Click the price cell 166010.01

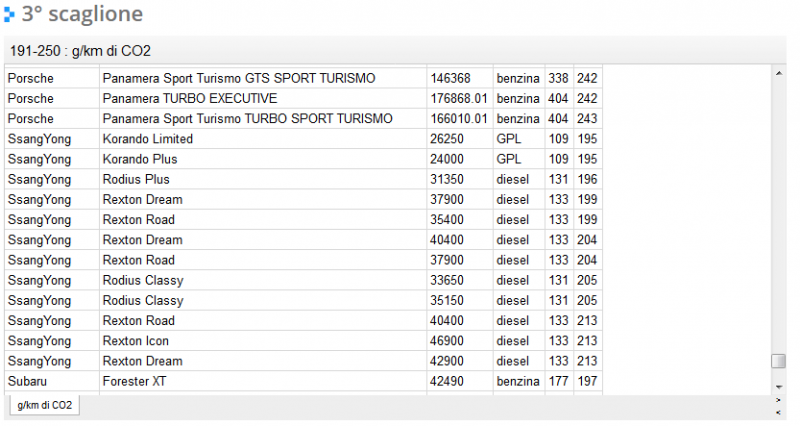pos(460,119)
